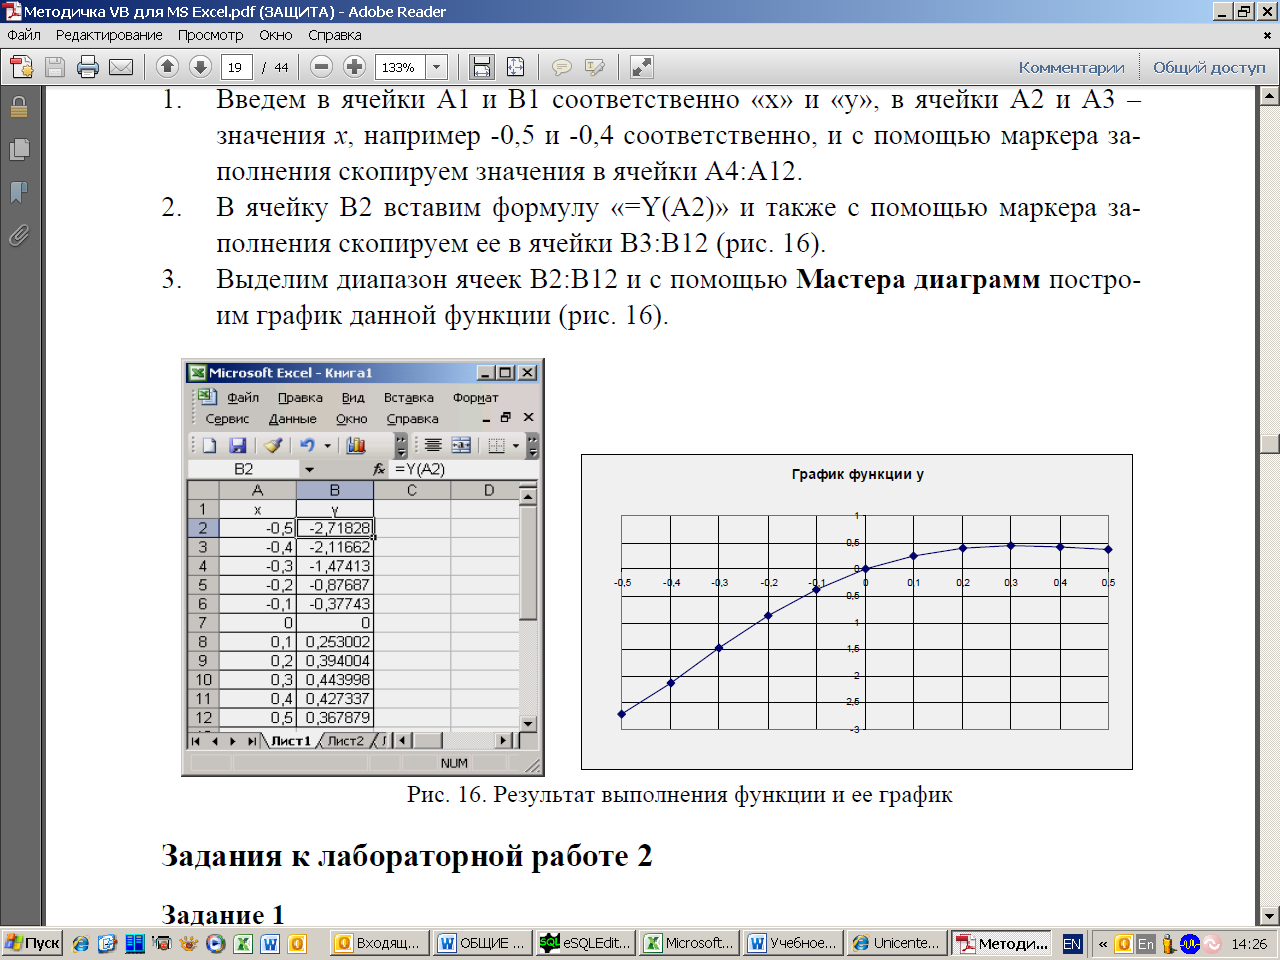
Task: Click the EN language indicator
Action: (1072, 943)
